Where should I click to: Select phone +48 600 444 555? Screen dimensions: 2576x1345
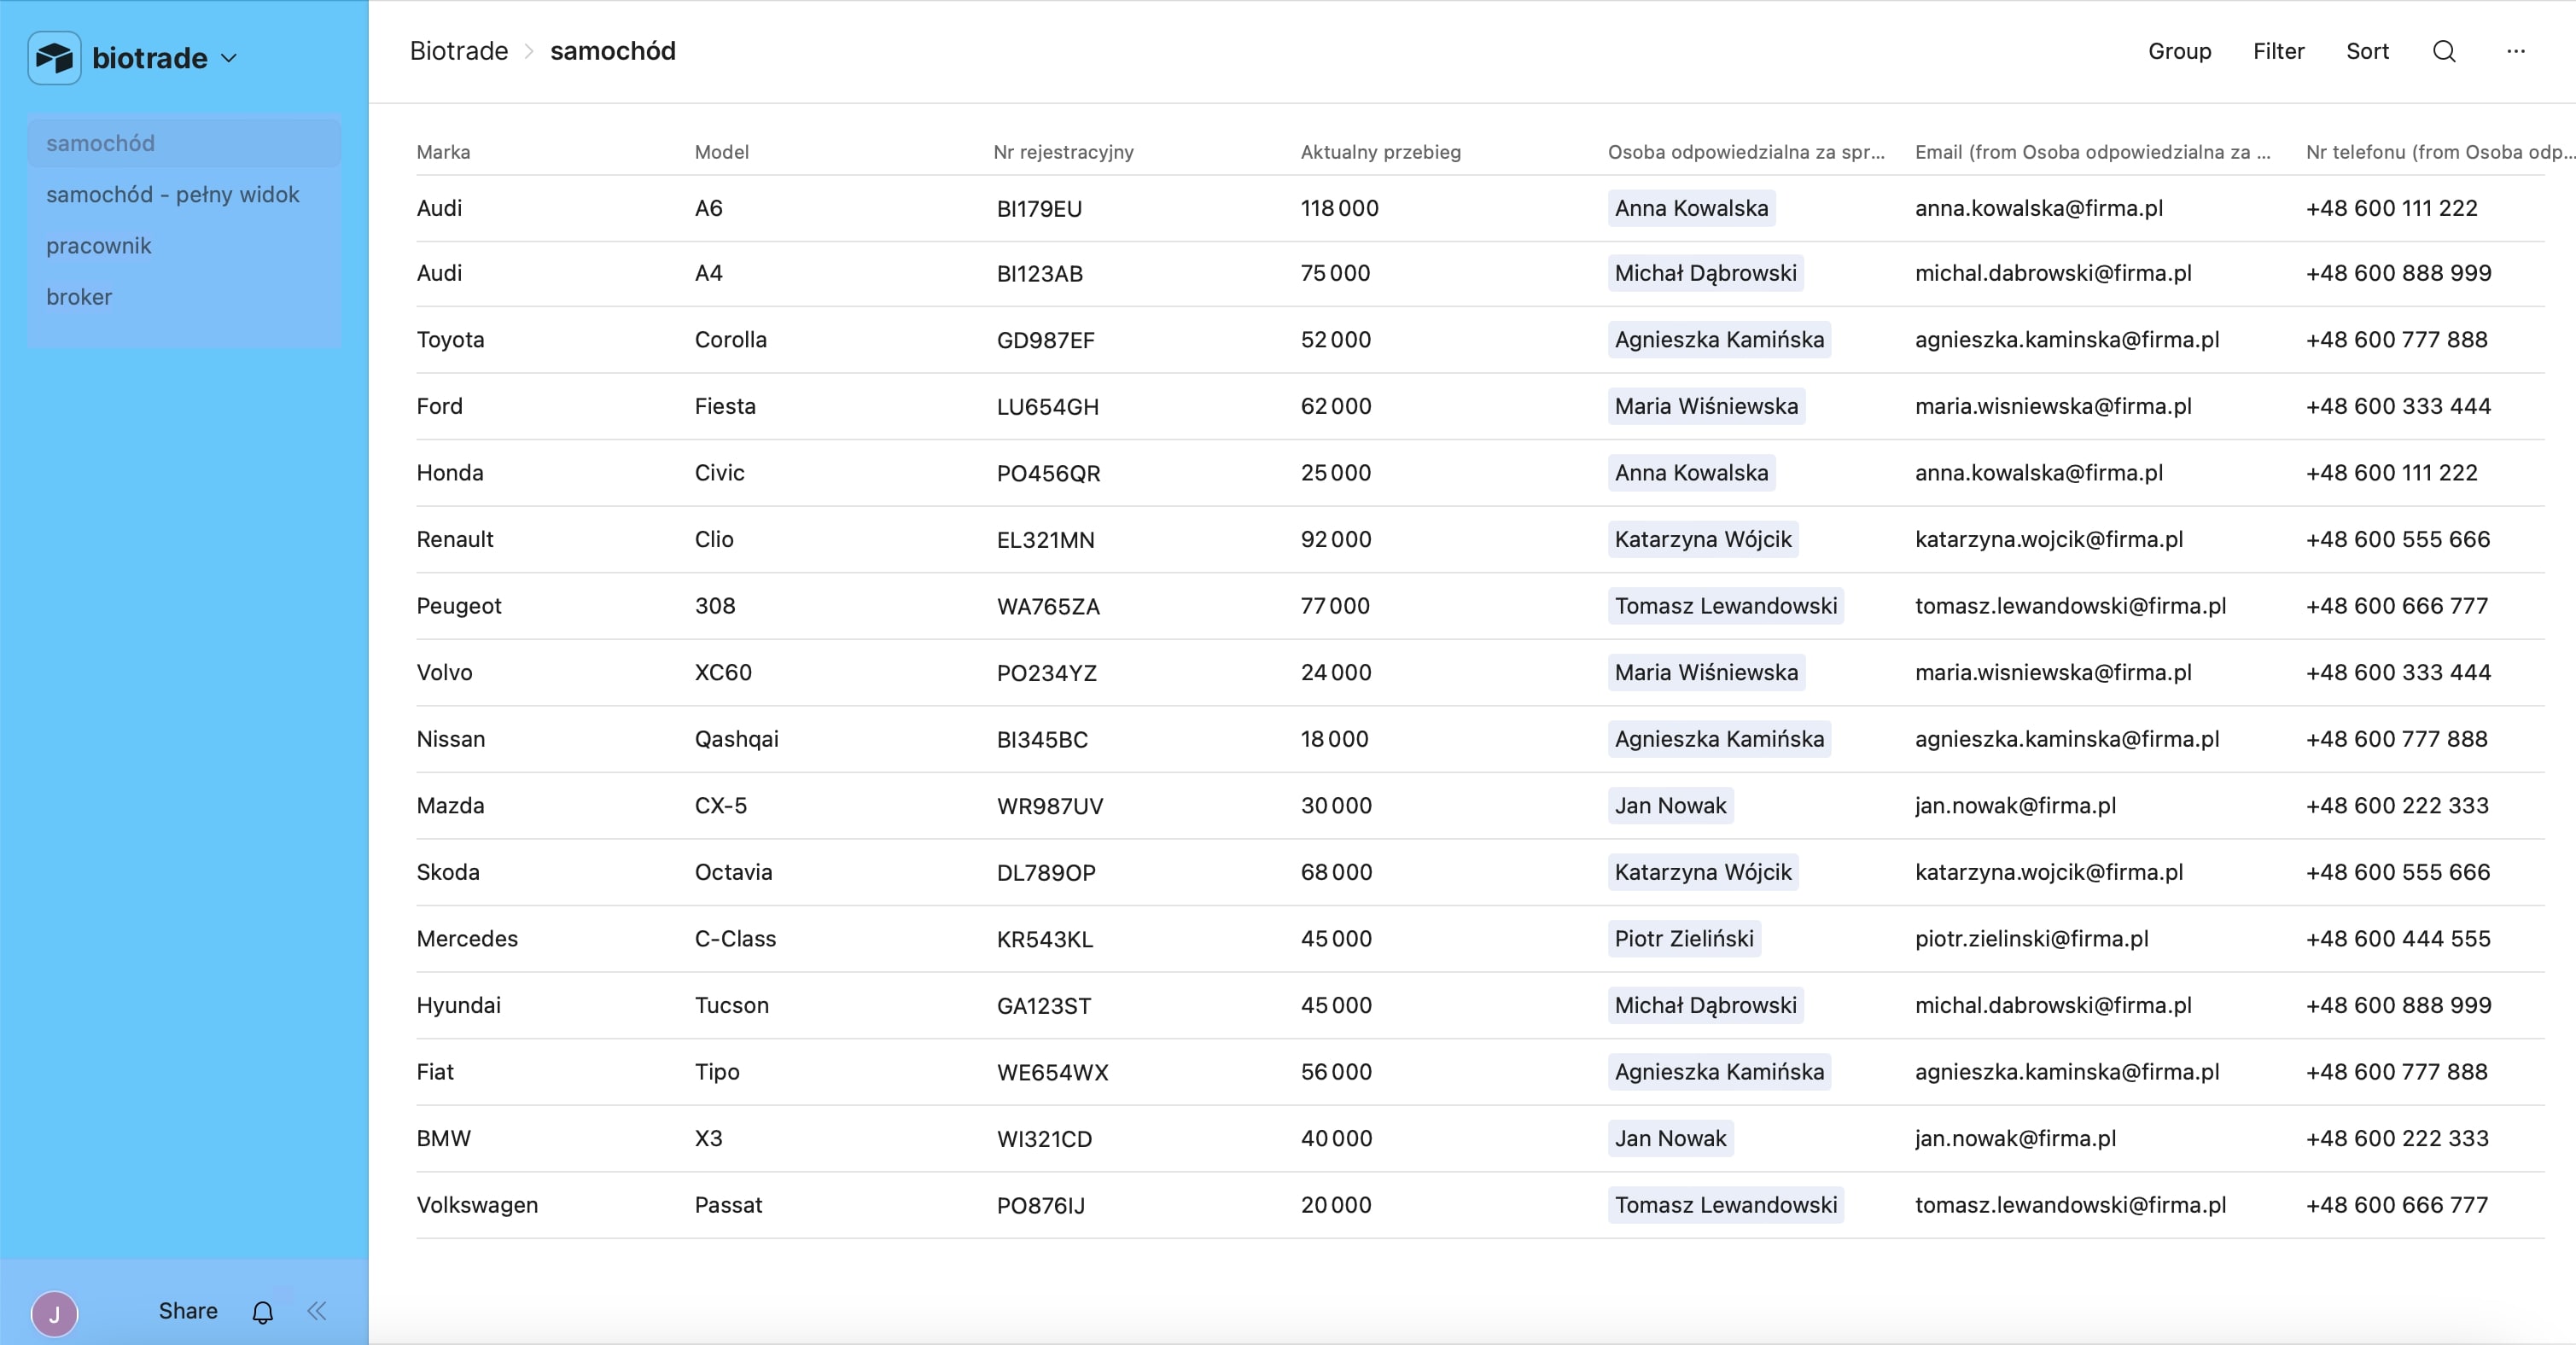[x=2398, y=938]
